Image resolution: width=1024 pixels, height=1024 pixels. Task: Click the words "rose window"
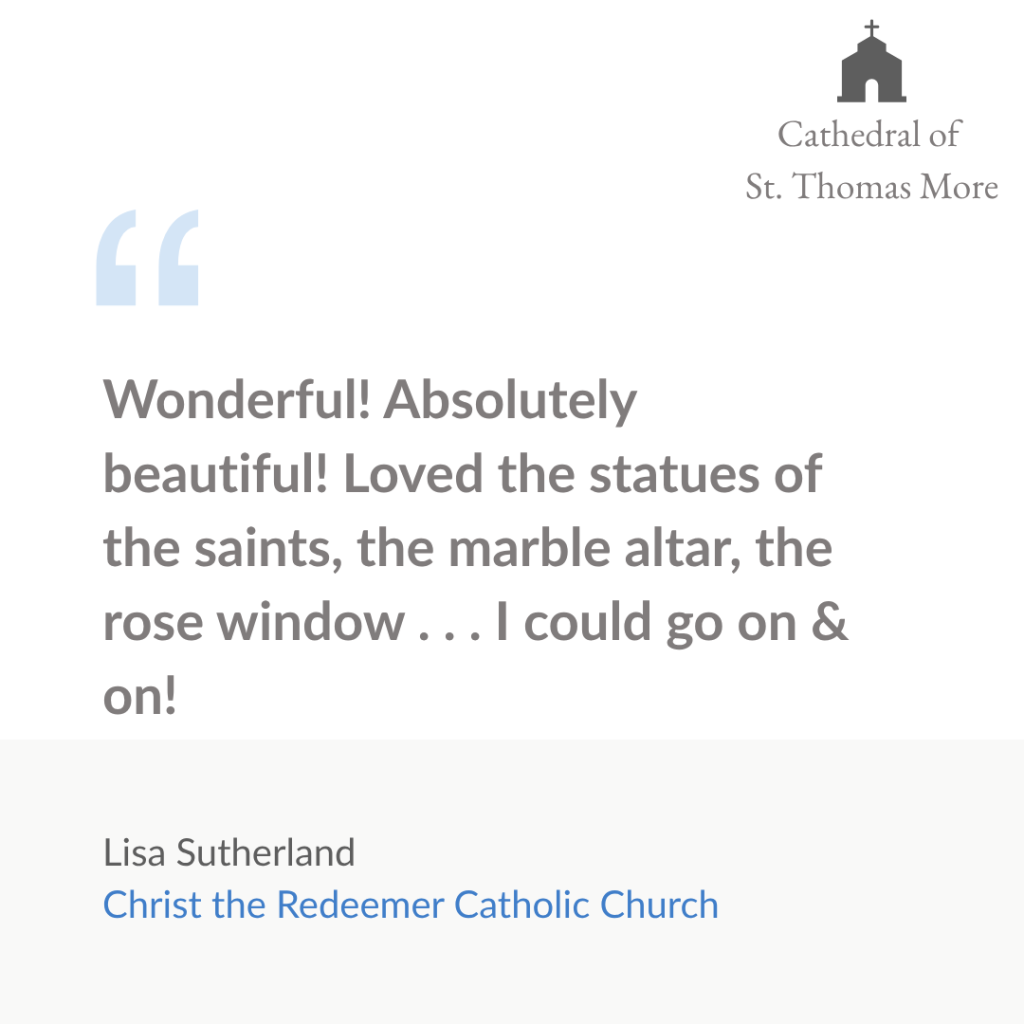tap(254, 621)
